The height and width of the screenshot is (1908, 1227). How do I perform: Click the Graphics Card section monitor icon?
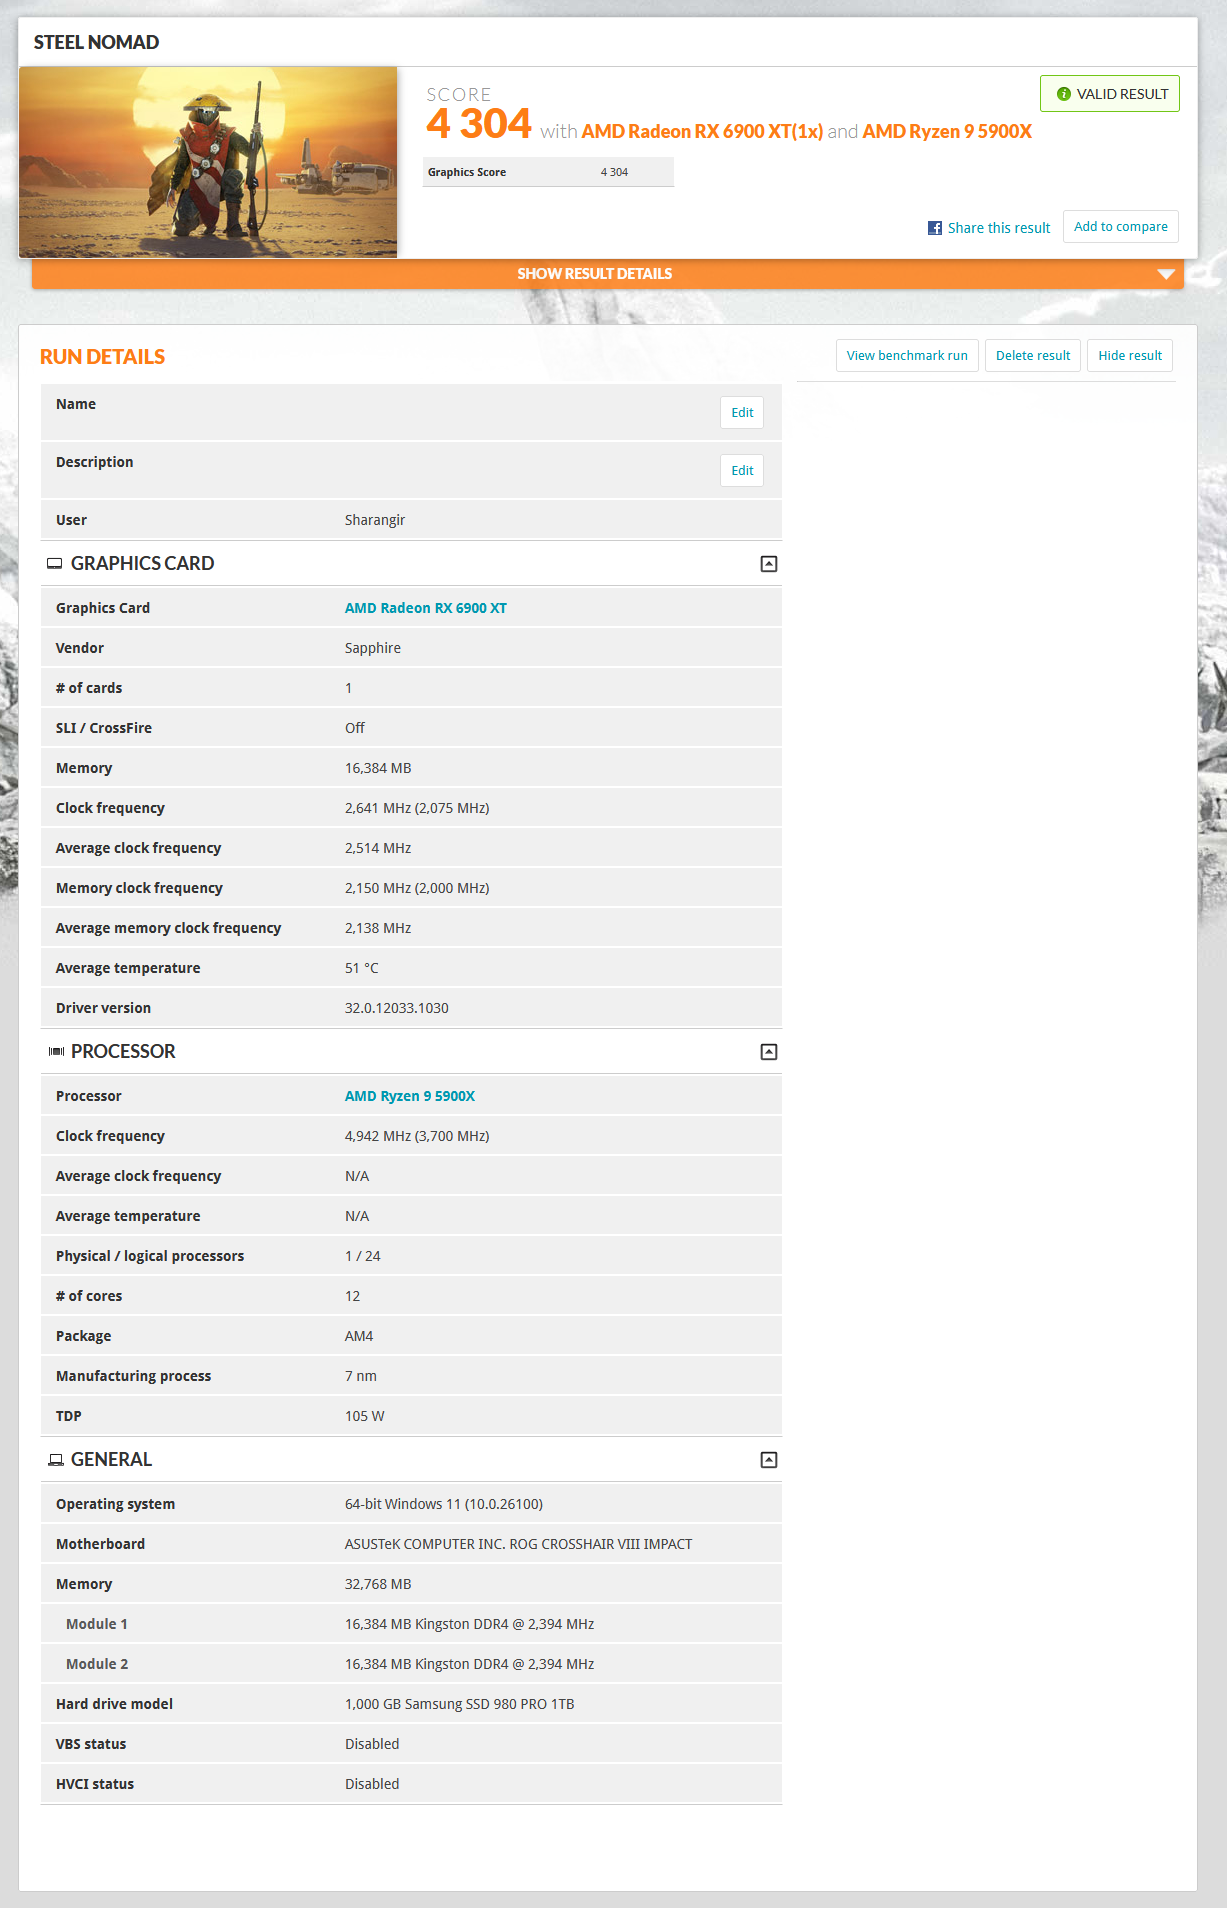point(55,564)
